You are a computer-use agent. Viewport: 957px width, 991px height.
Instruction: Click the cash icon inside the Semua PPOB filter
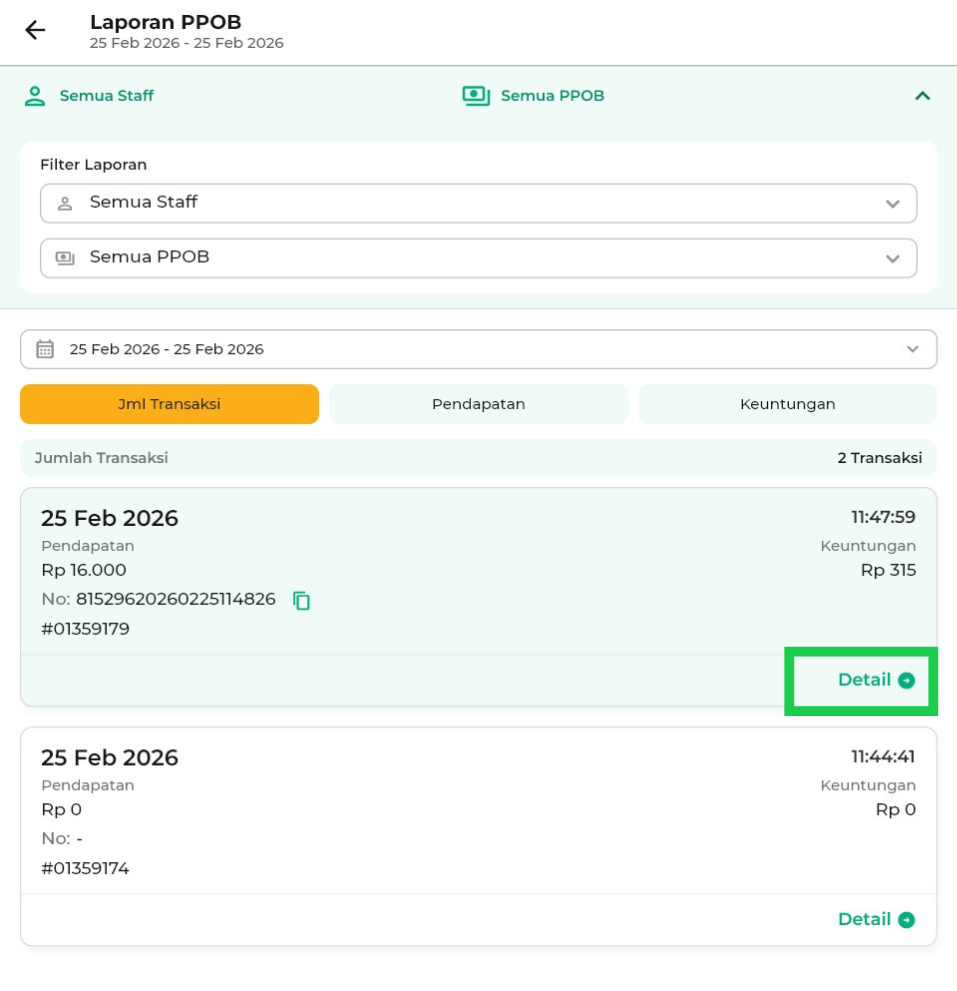pos(65,258)
